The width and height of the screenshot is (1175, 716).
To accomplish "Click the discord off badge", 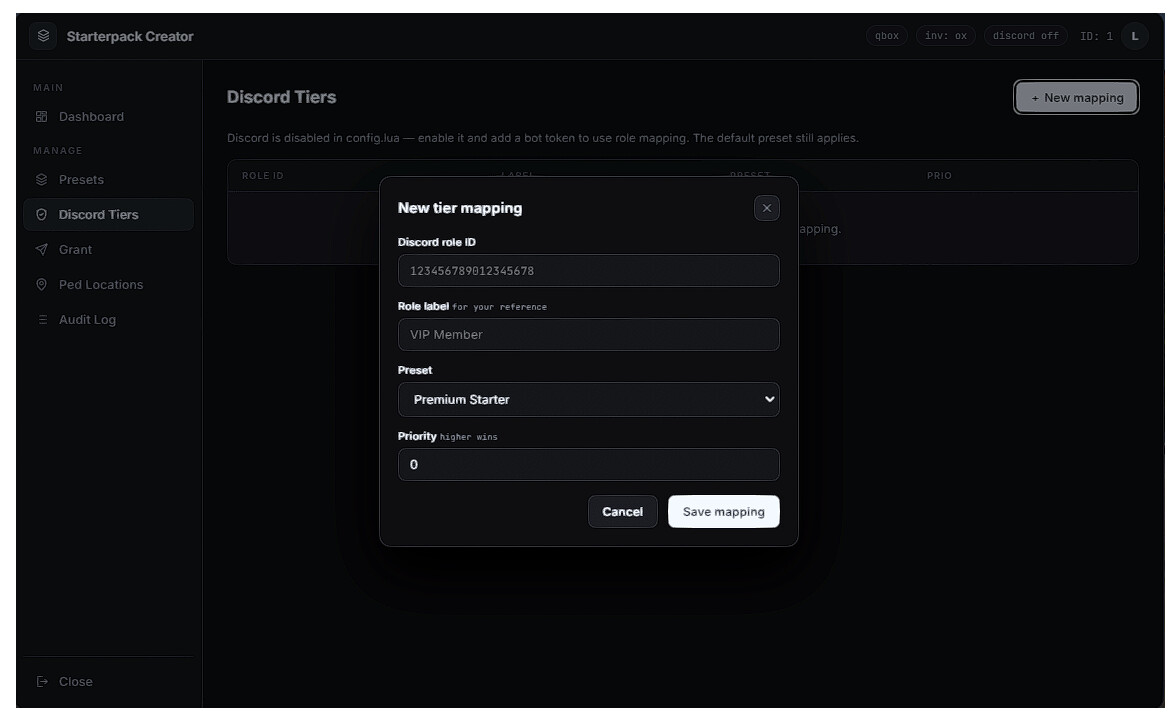I will click(x=1026, y=36).
